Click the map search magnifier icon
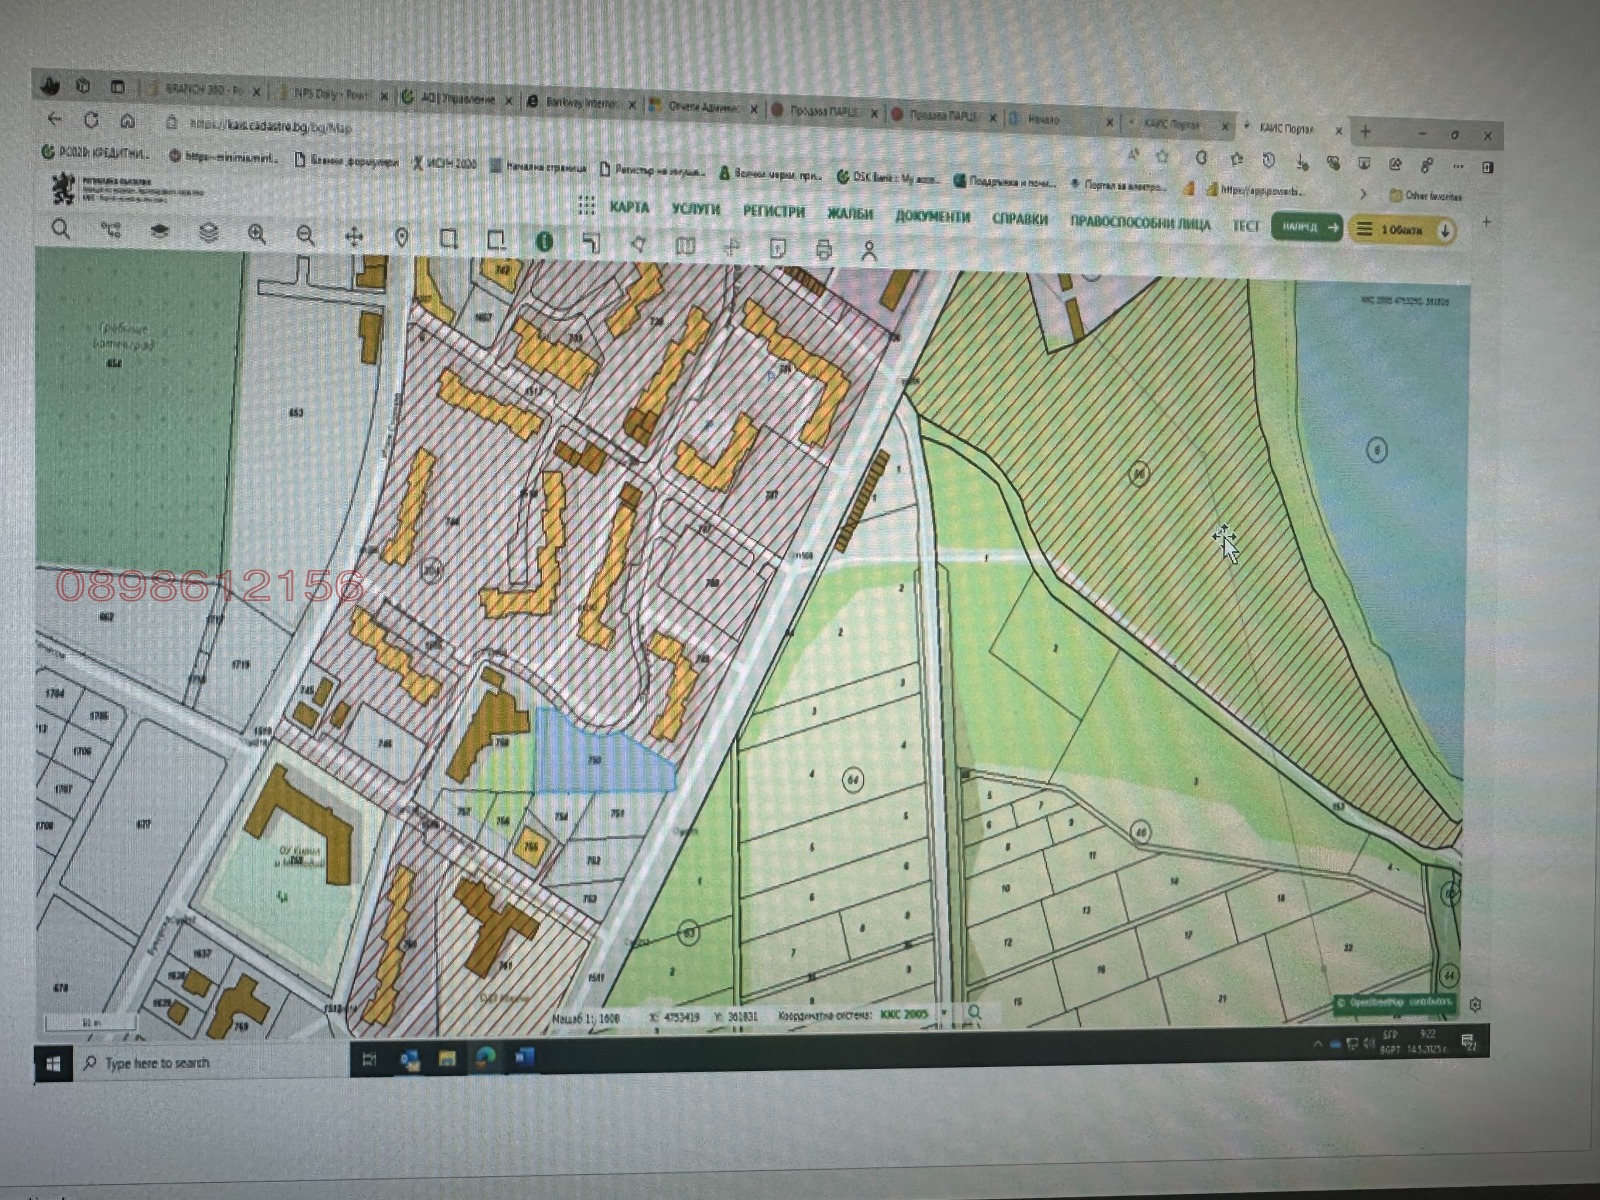Screen dimensions: 1600x1200 pos(61,230)
